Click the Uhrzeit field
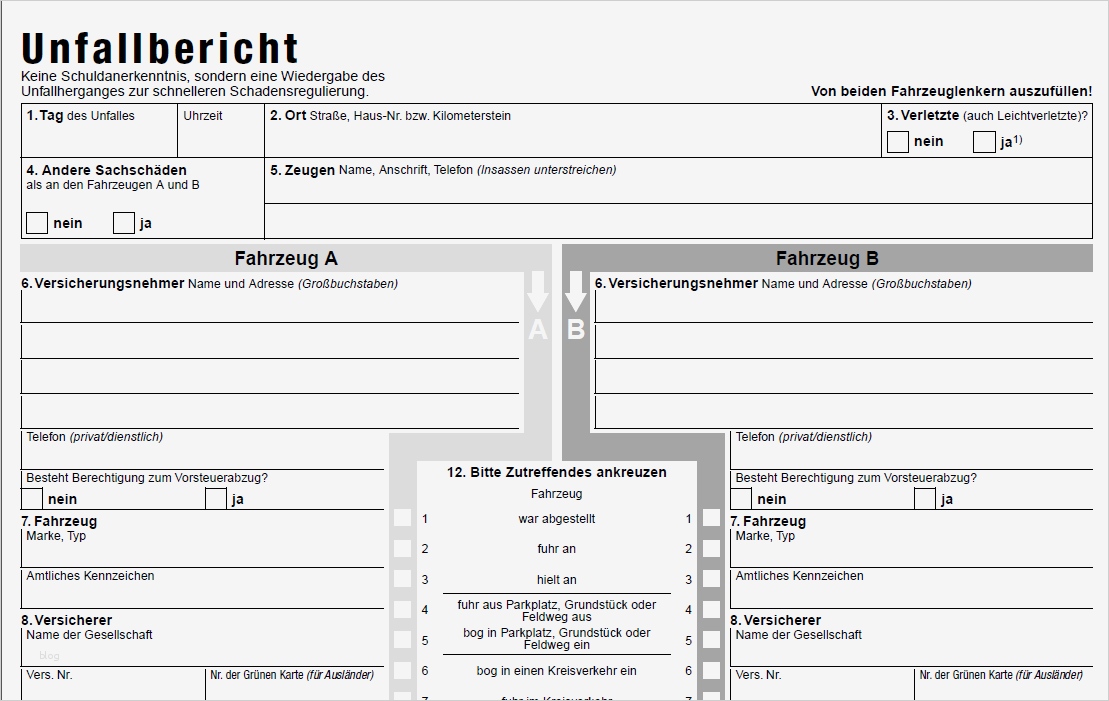The width and height of the screenshot is (1109, 701). coord(221,131)
